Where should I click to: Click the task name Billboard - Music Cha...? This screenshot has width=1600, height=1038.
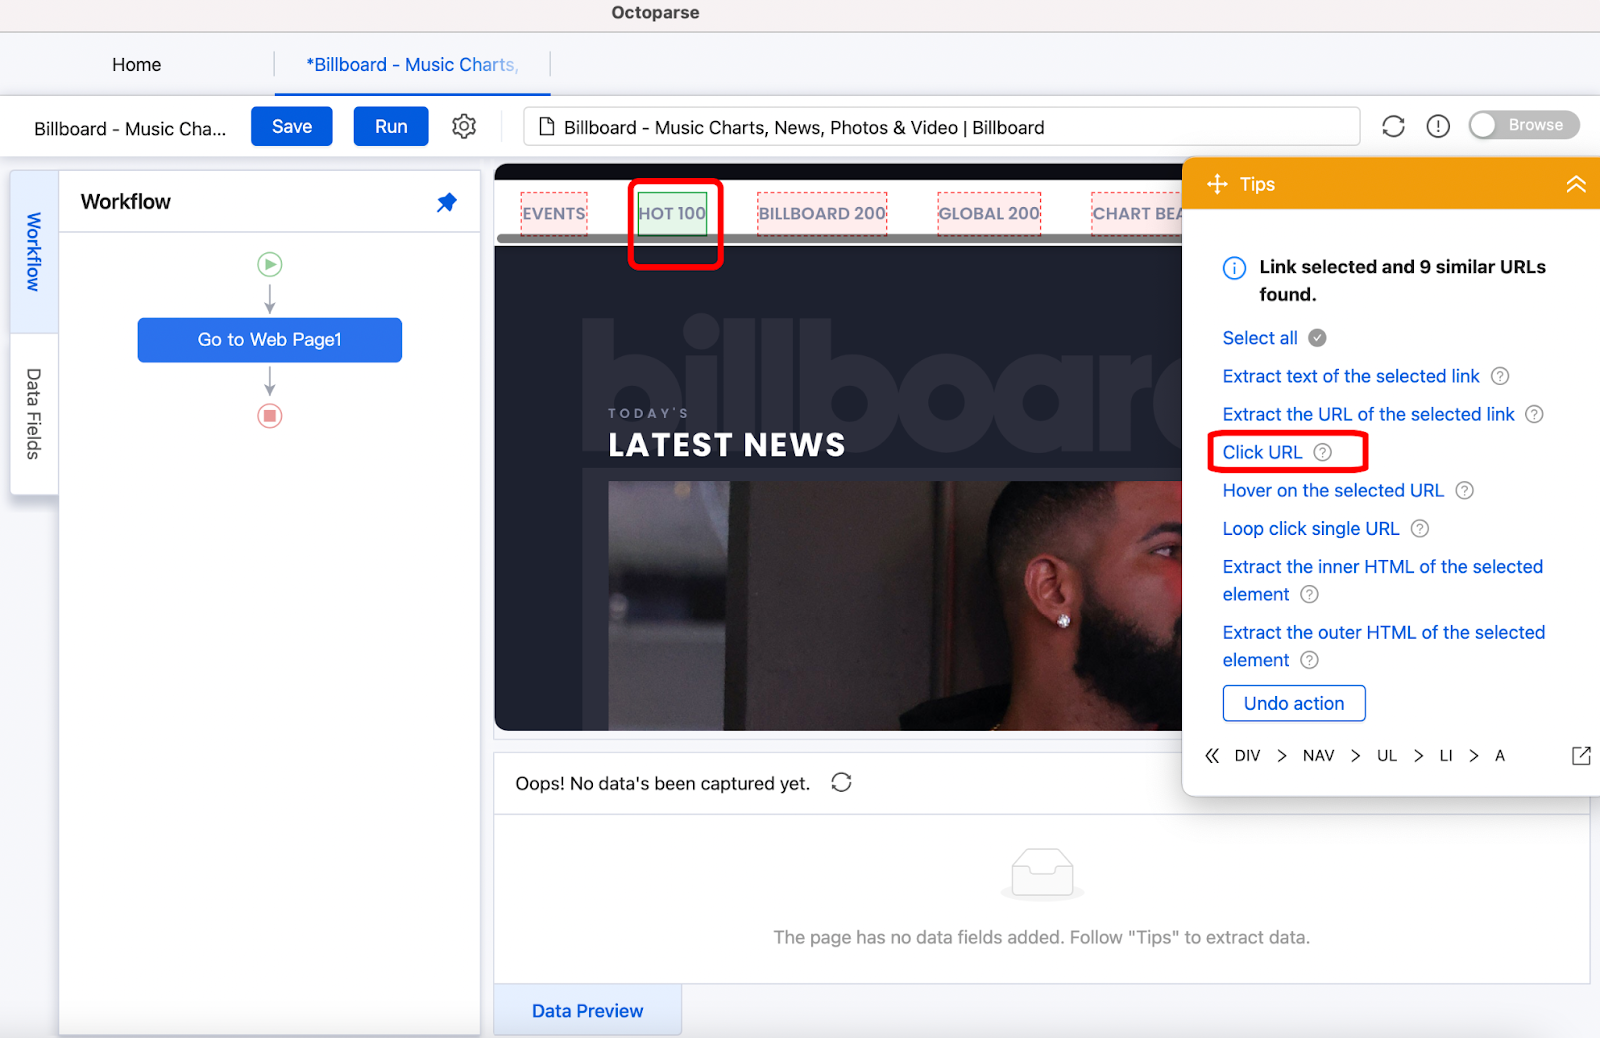pos(130,129)
